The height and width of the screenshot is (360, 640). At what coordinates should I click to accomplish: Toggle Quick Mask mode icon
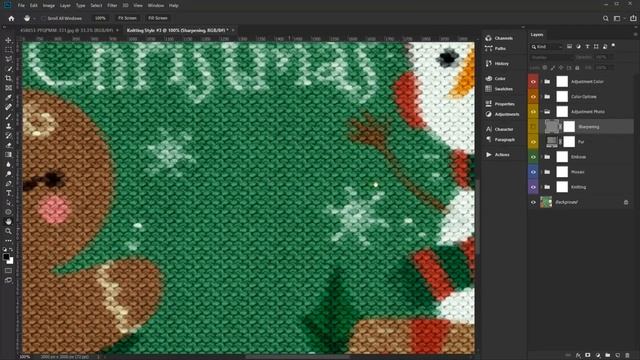[8, 271]
